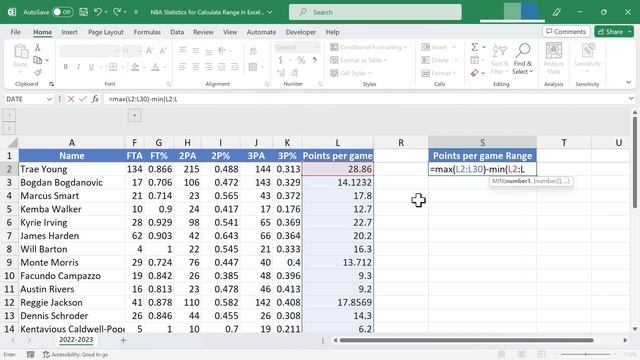Click the macro recording icon in status bar
The image size is (640, 360).
(31, 354)
